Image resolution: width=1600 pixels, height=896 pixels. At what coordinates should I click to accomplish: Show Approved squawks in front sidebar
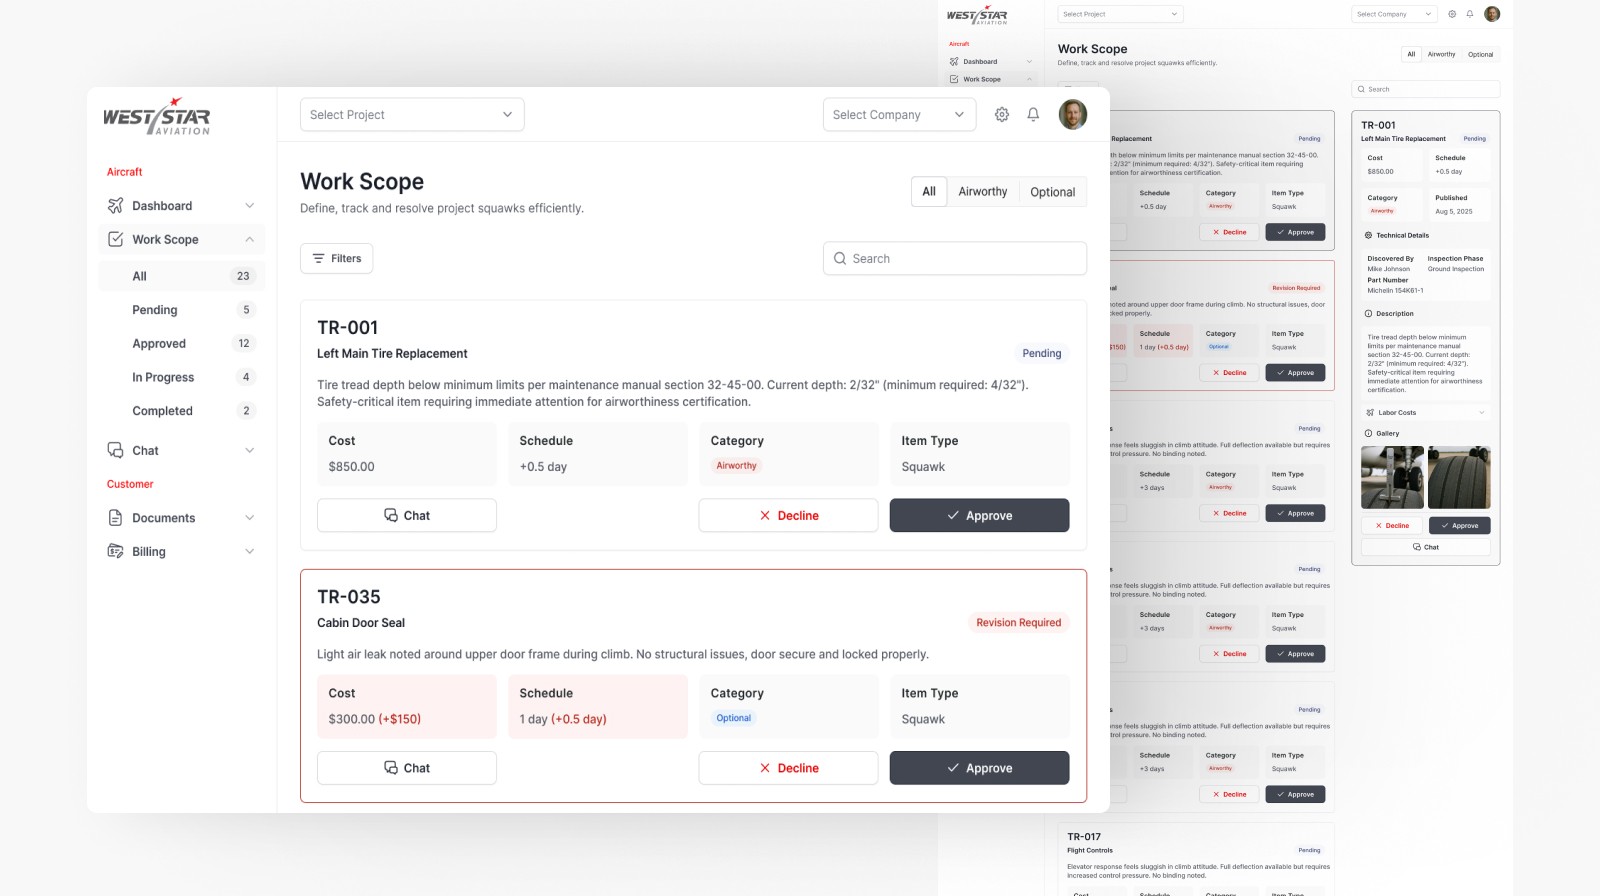coord(182,343)
